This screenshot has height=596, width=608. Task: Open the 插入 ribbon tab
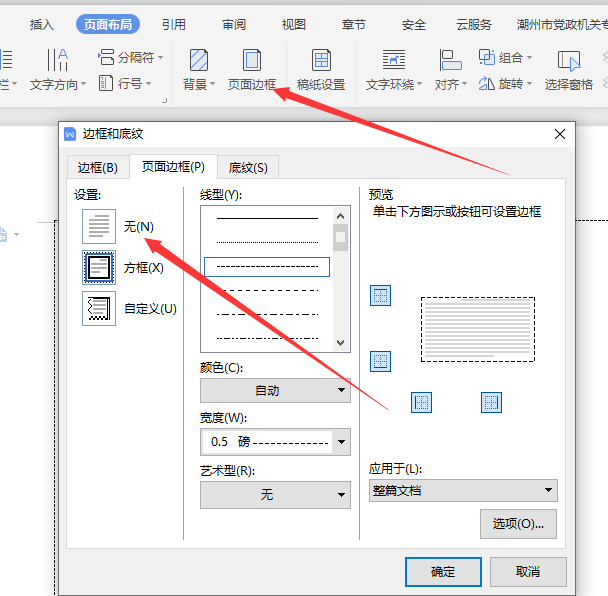41,25
